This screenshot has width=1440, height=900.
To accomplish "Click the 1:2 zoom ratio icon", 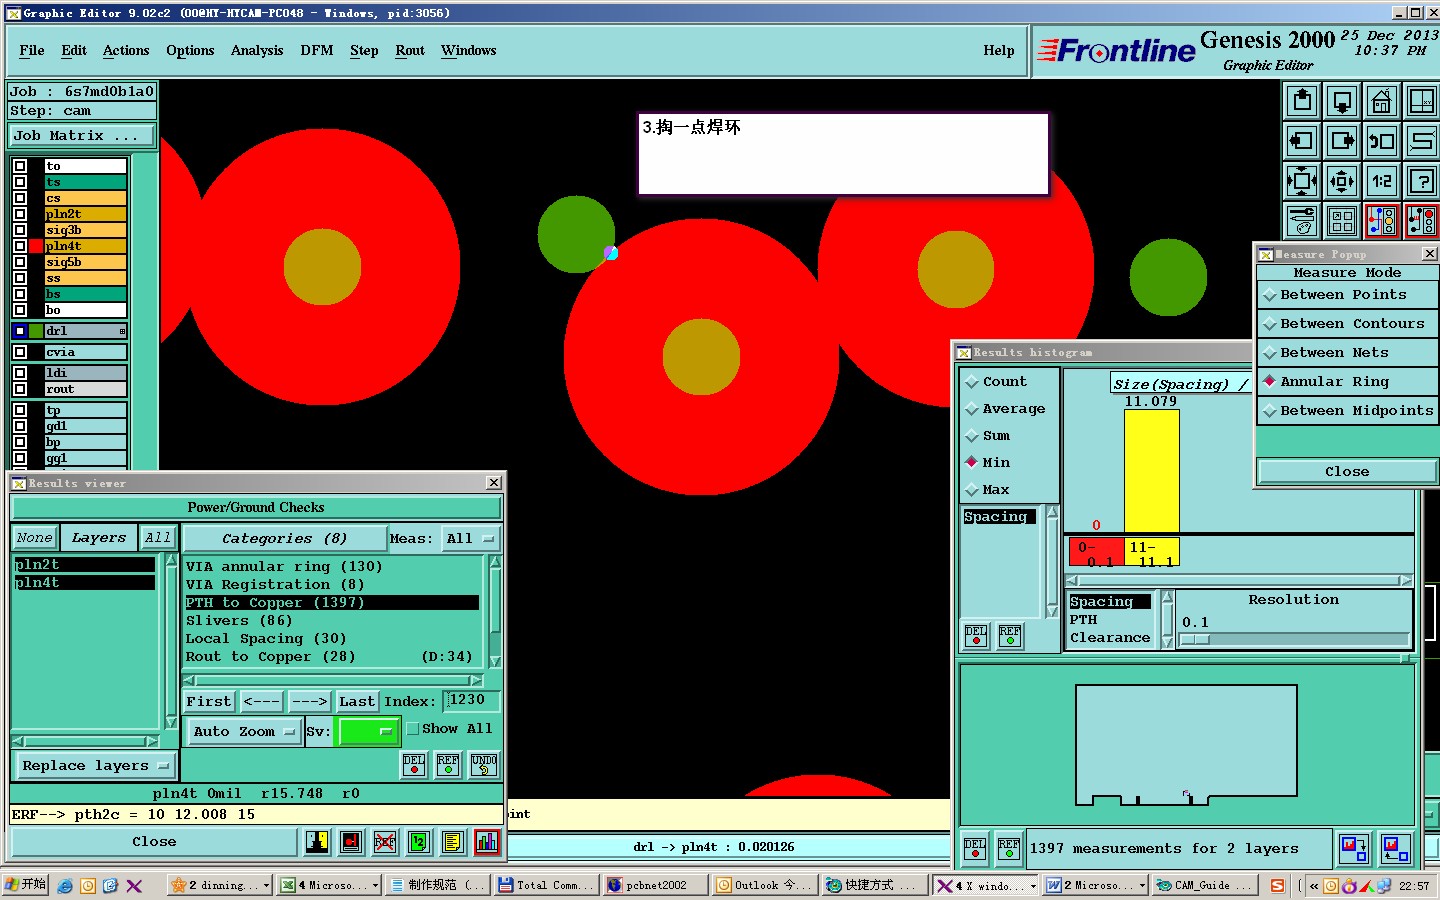I will pyautogui.click(x=1382, y=181).
